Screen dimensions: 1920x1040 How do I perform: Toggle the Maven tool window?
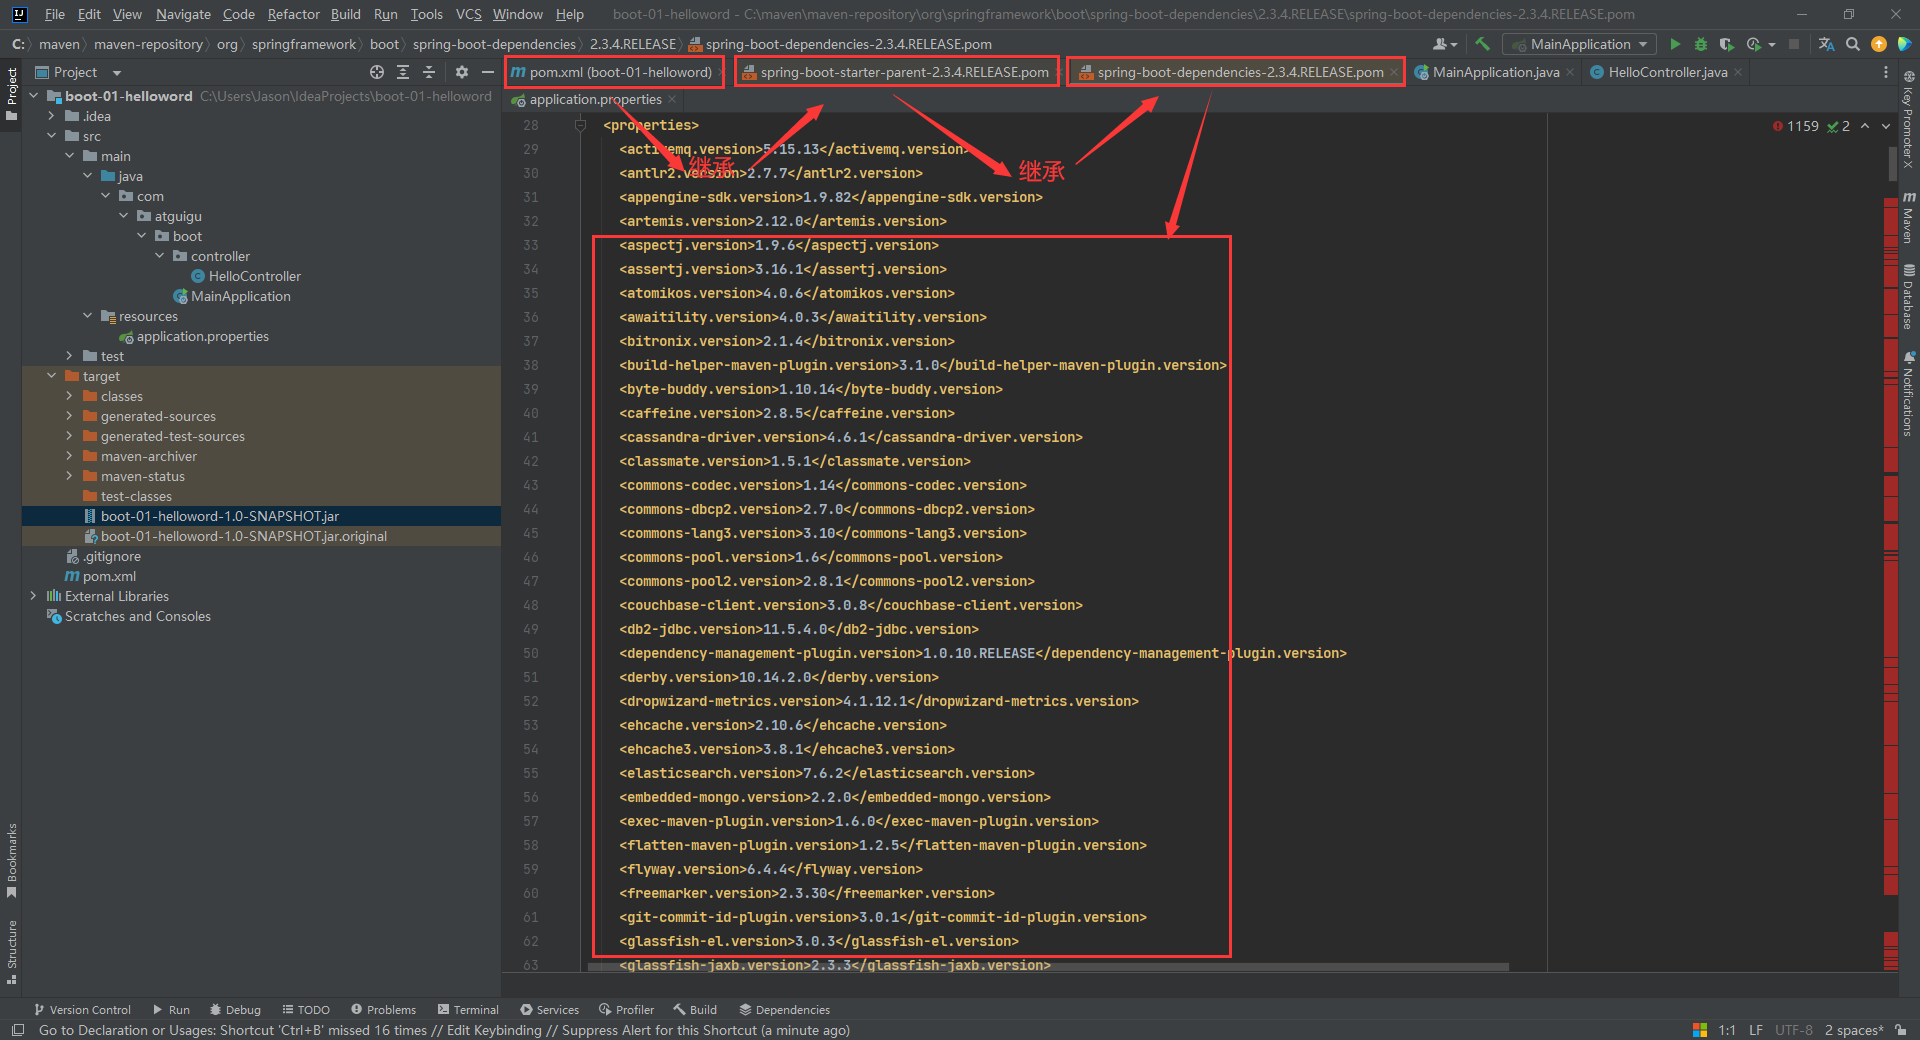point(1908,218)
